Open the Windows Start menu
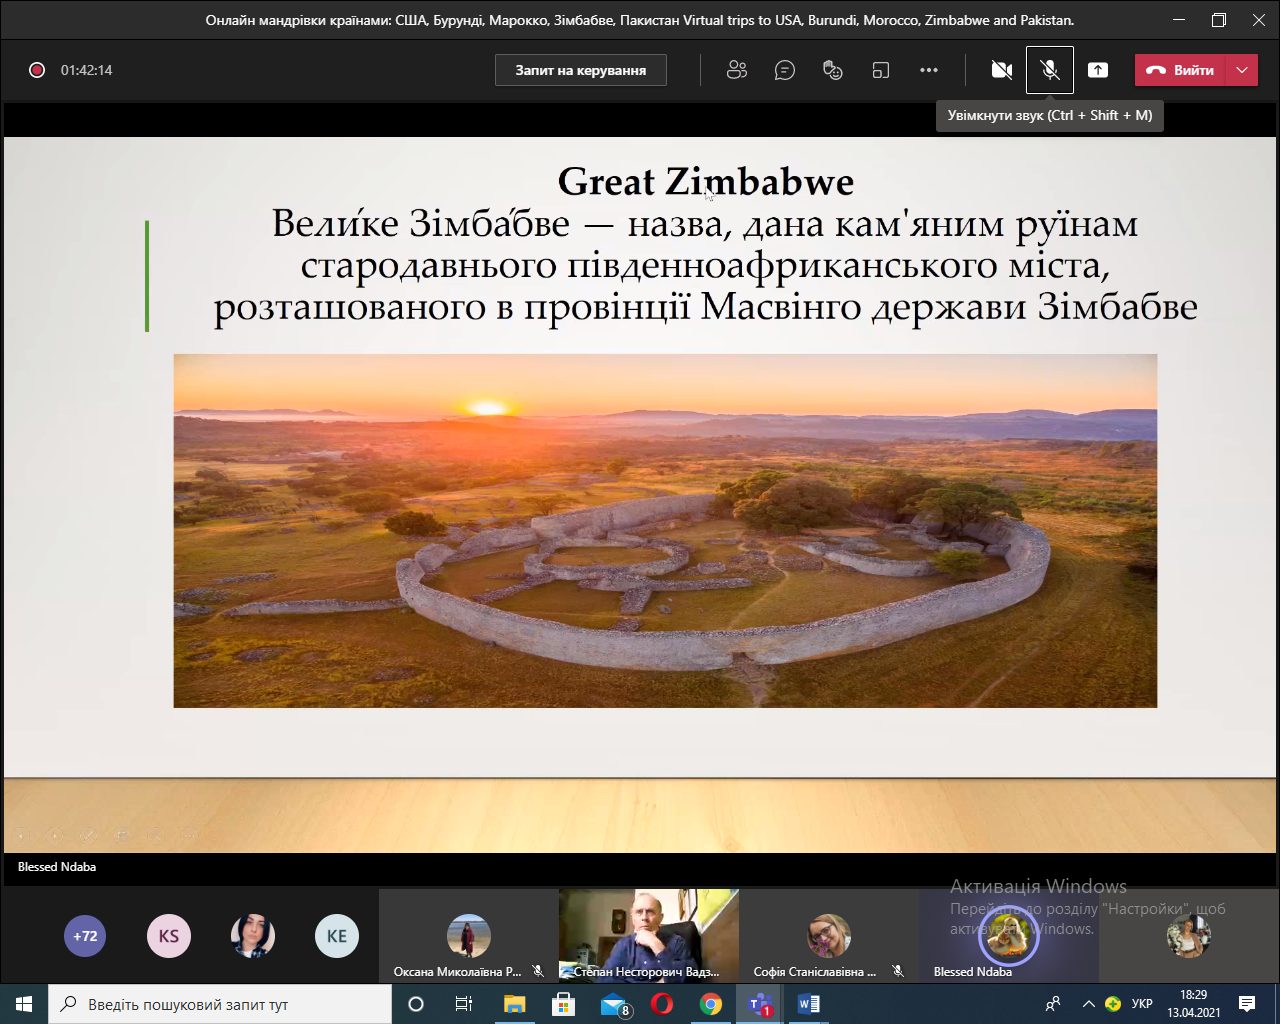 click(x=24, y=1004)
